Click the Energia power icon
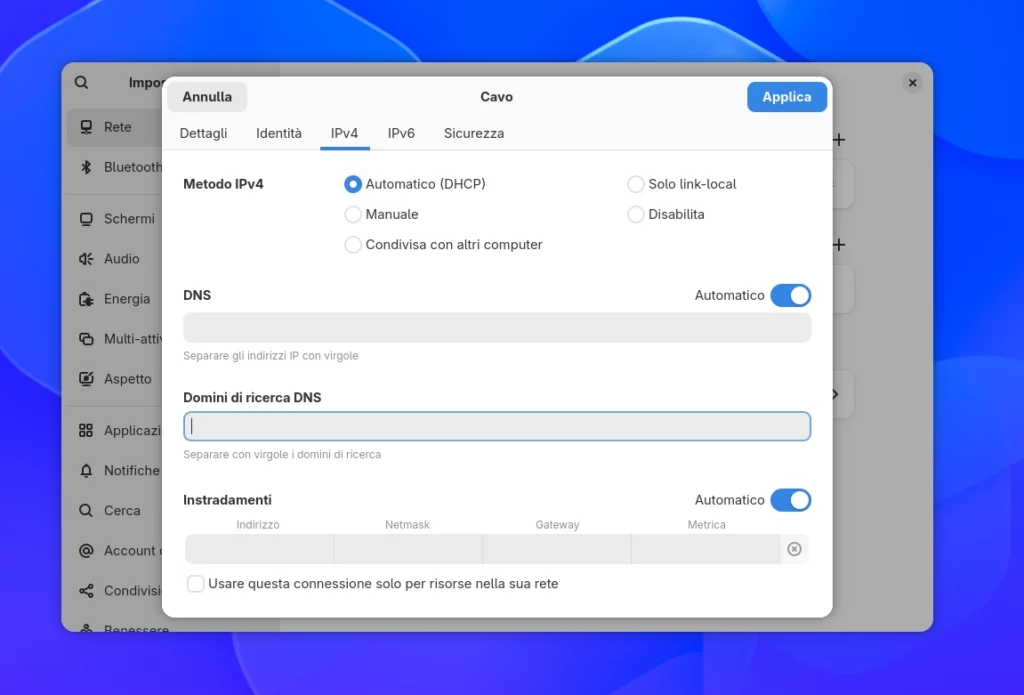 [86, 299]
